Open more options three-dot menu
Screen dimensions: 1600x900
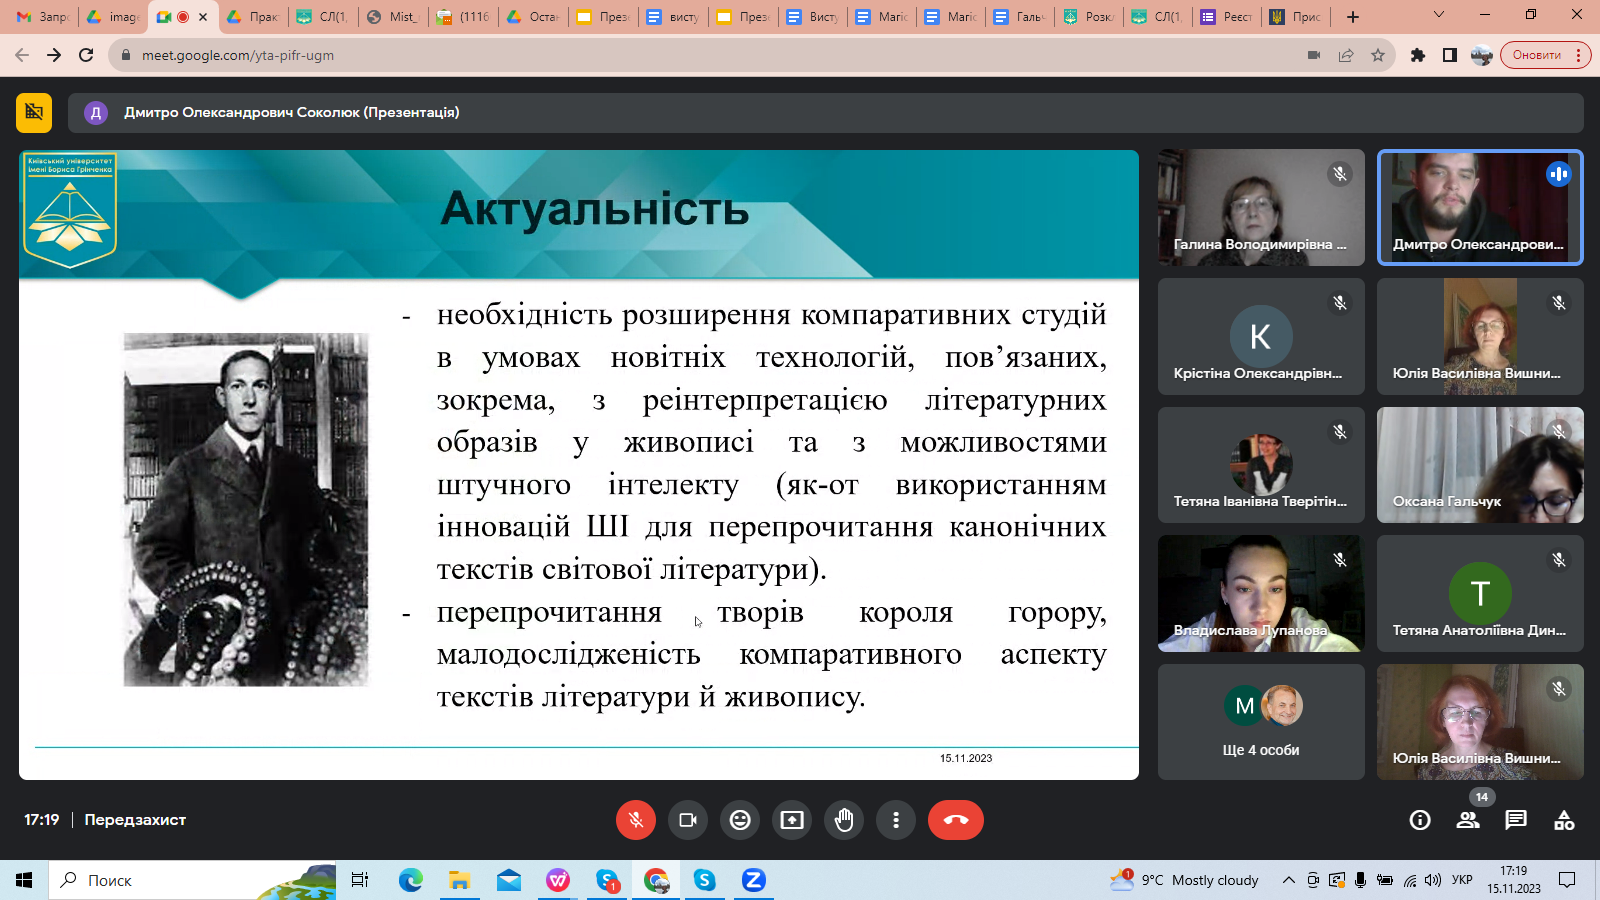coord(896,820)
